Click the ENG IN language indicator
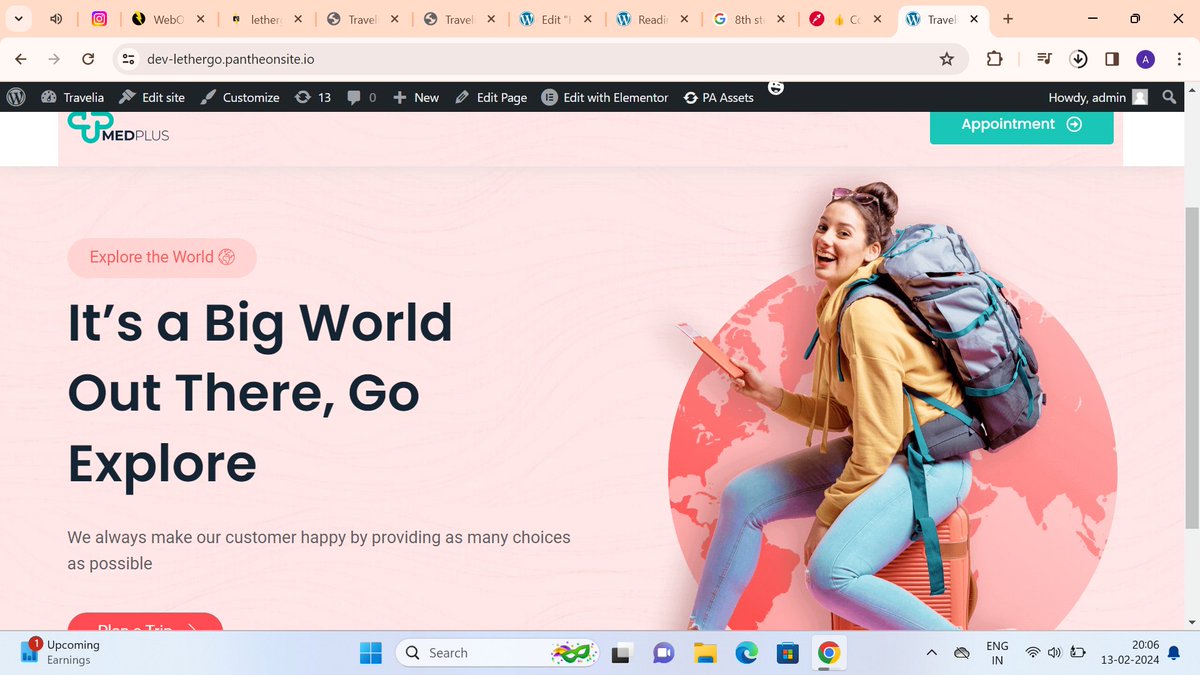 tap(997, 653)
